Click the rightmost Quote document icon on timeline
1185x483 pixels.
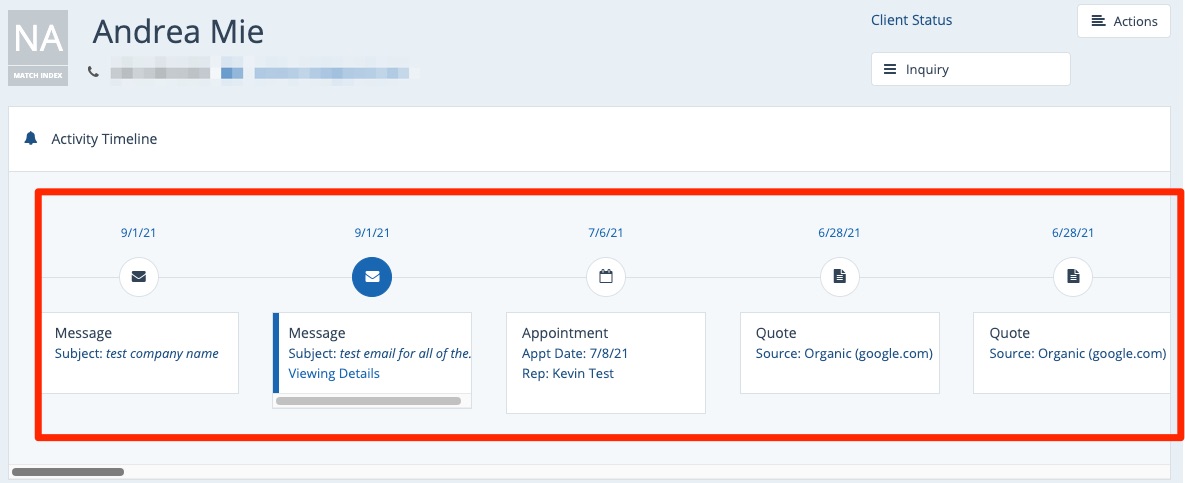(1073, 277)
